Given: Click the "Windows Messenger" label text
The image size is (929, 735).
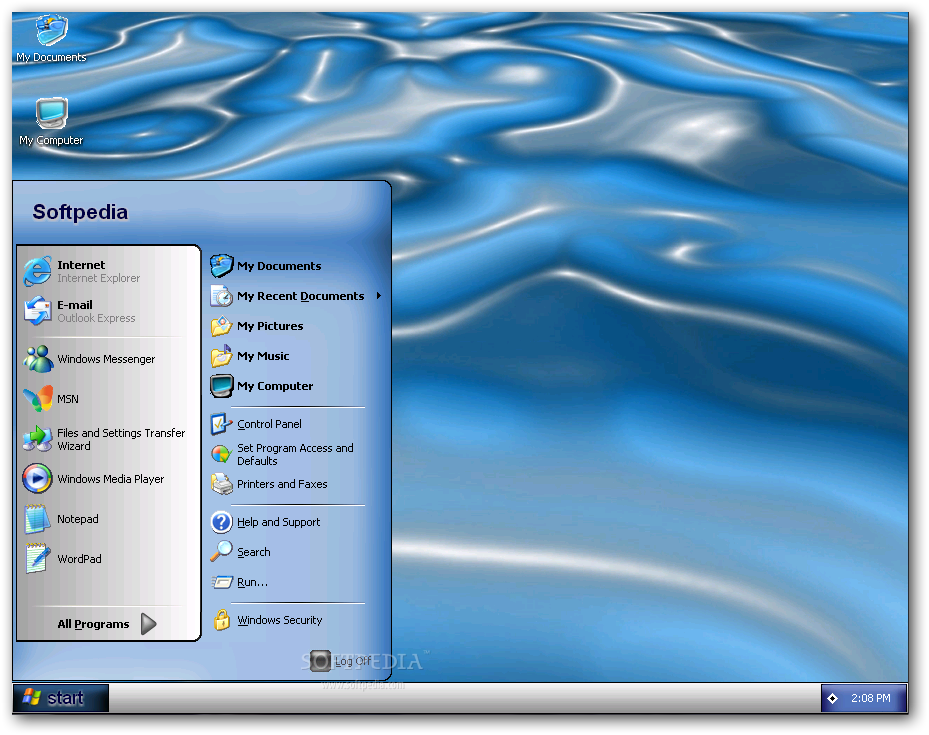Looking at the screenshot, I should (106, 359).
